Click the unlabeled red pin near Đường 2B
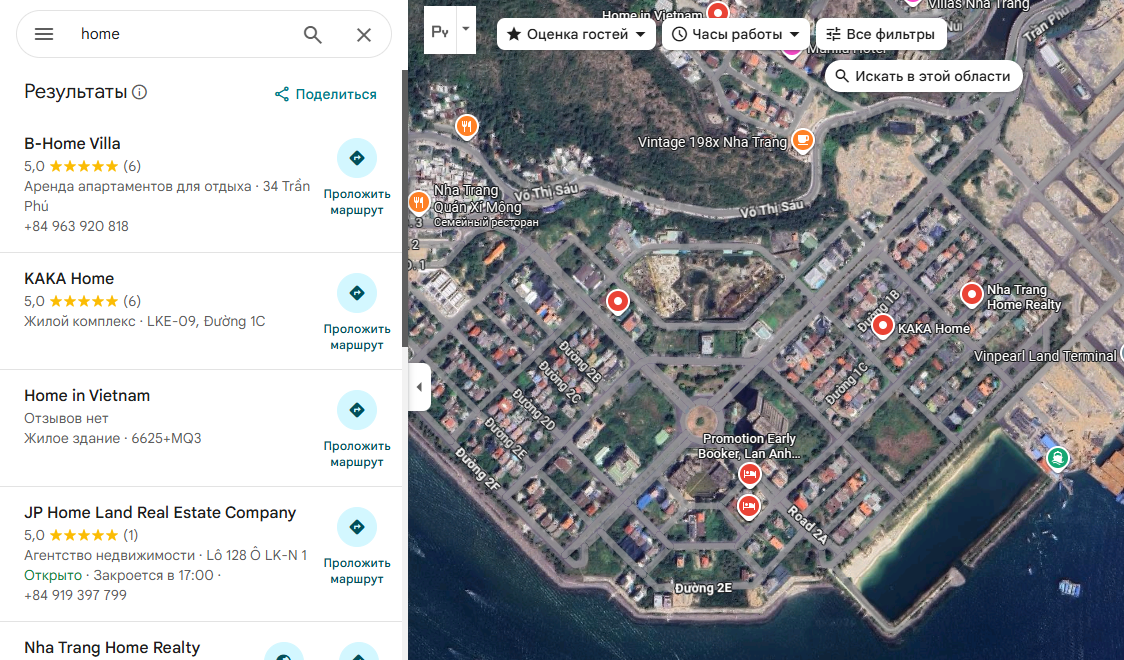 click(x=617, y=302)
